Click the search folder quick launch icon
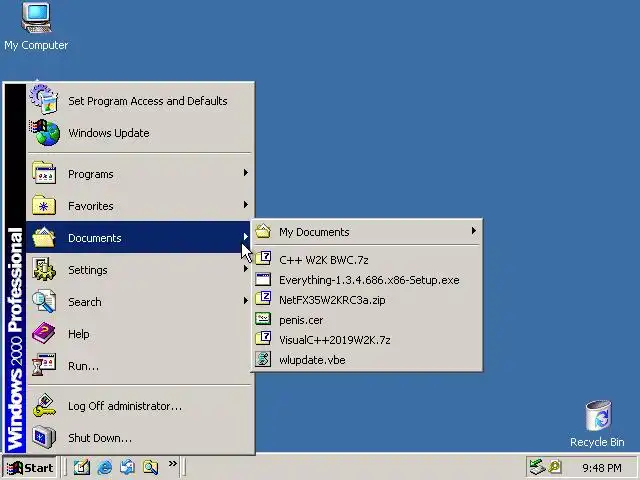Viewport: 640px width, 480px height. click(150, 467)
